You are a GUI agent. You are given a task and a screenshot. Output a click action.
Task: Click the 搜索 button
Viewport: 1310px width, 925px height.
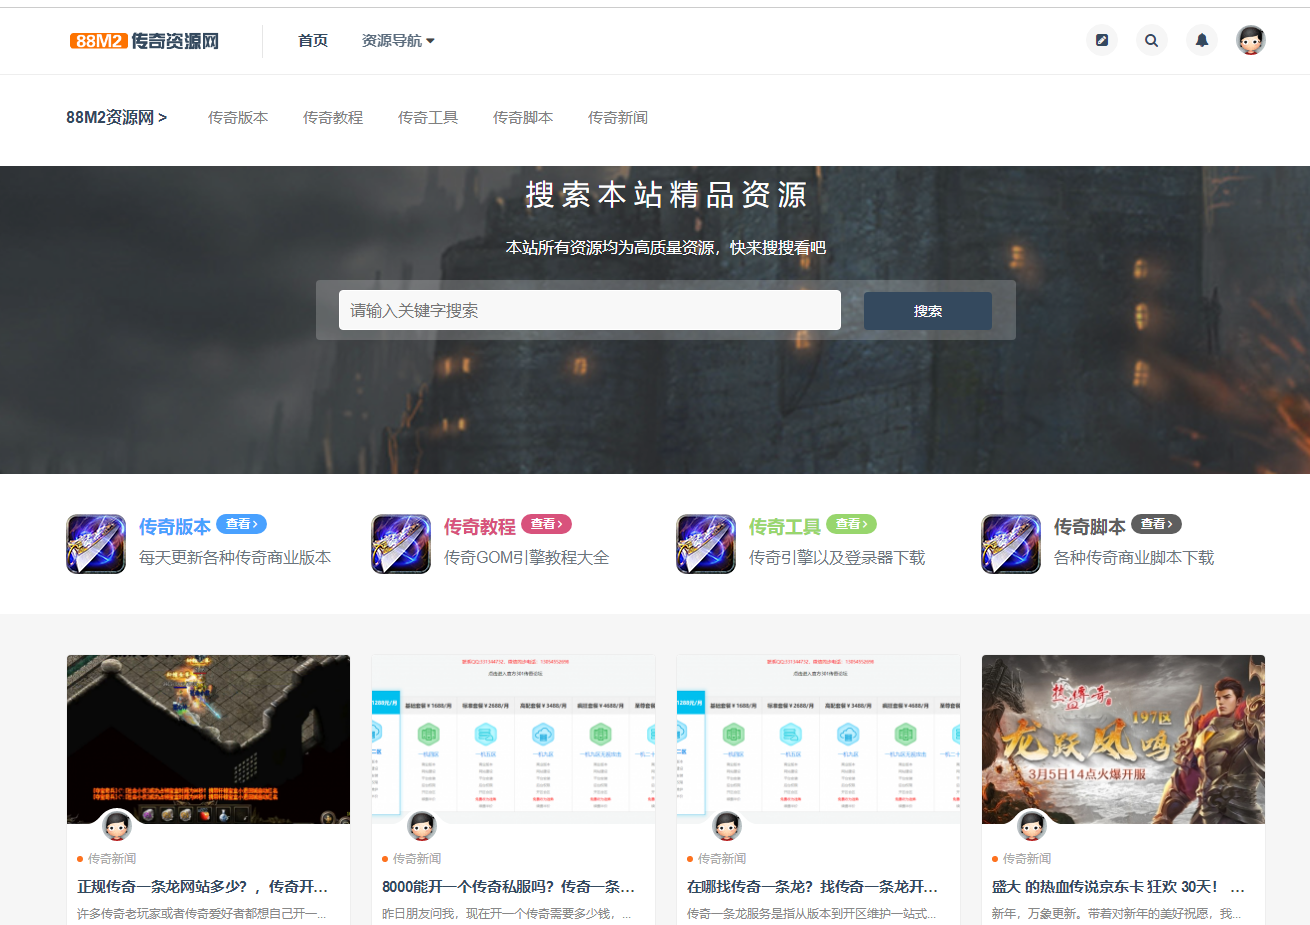pyautogui.click(x=928, y=311)
